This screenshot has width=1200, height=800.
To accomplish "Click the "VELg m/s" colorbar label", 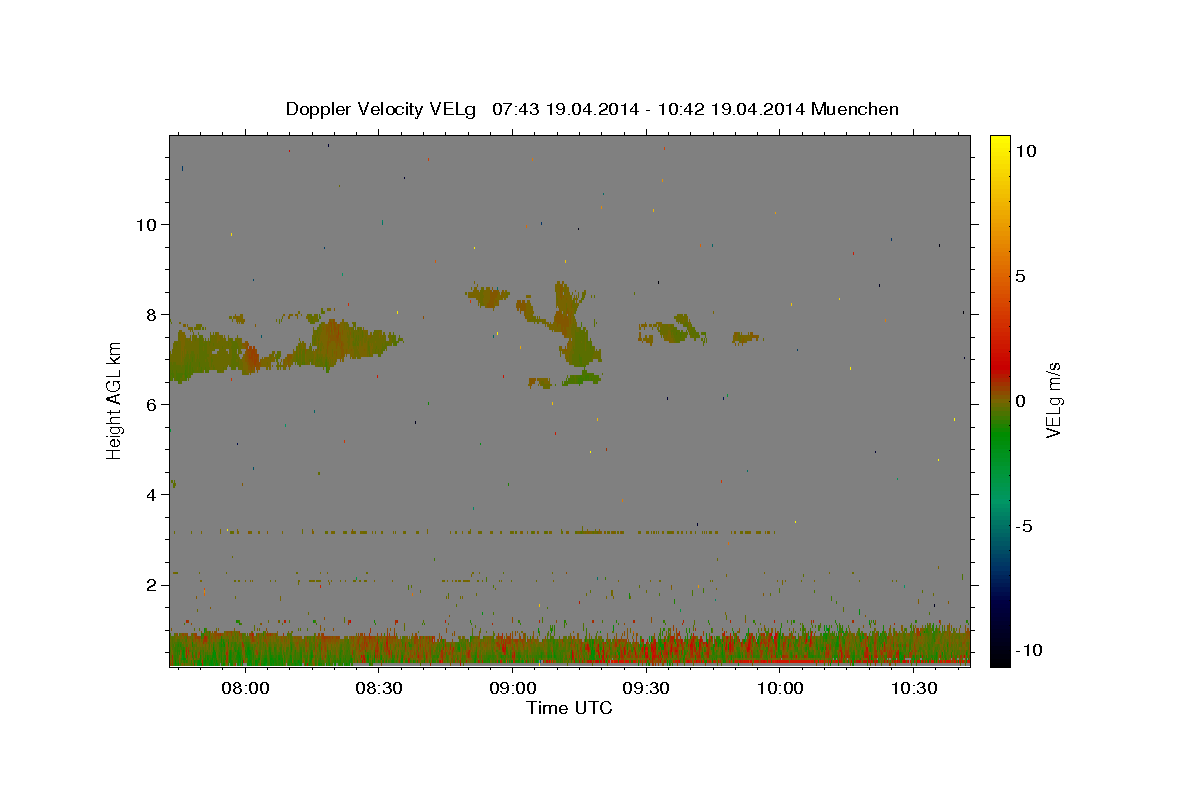I will tap(1054, 400).
